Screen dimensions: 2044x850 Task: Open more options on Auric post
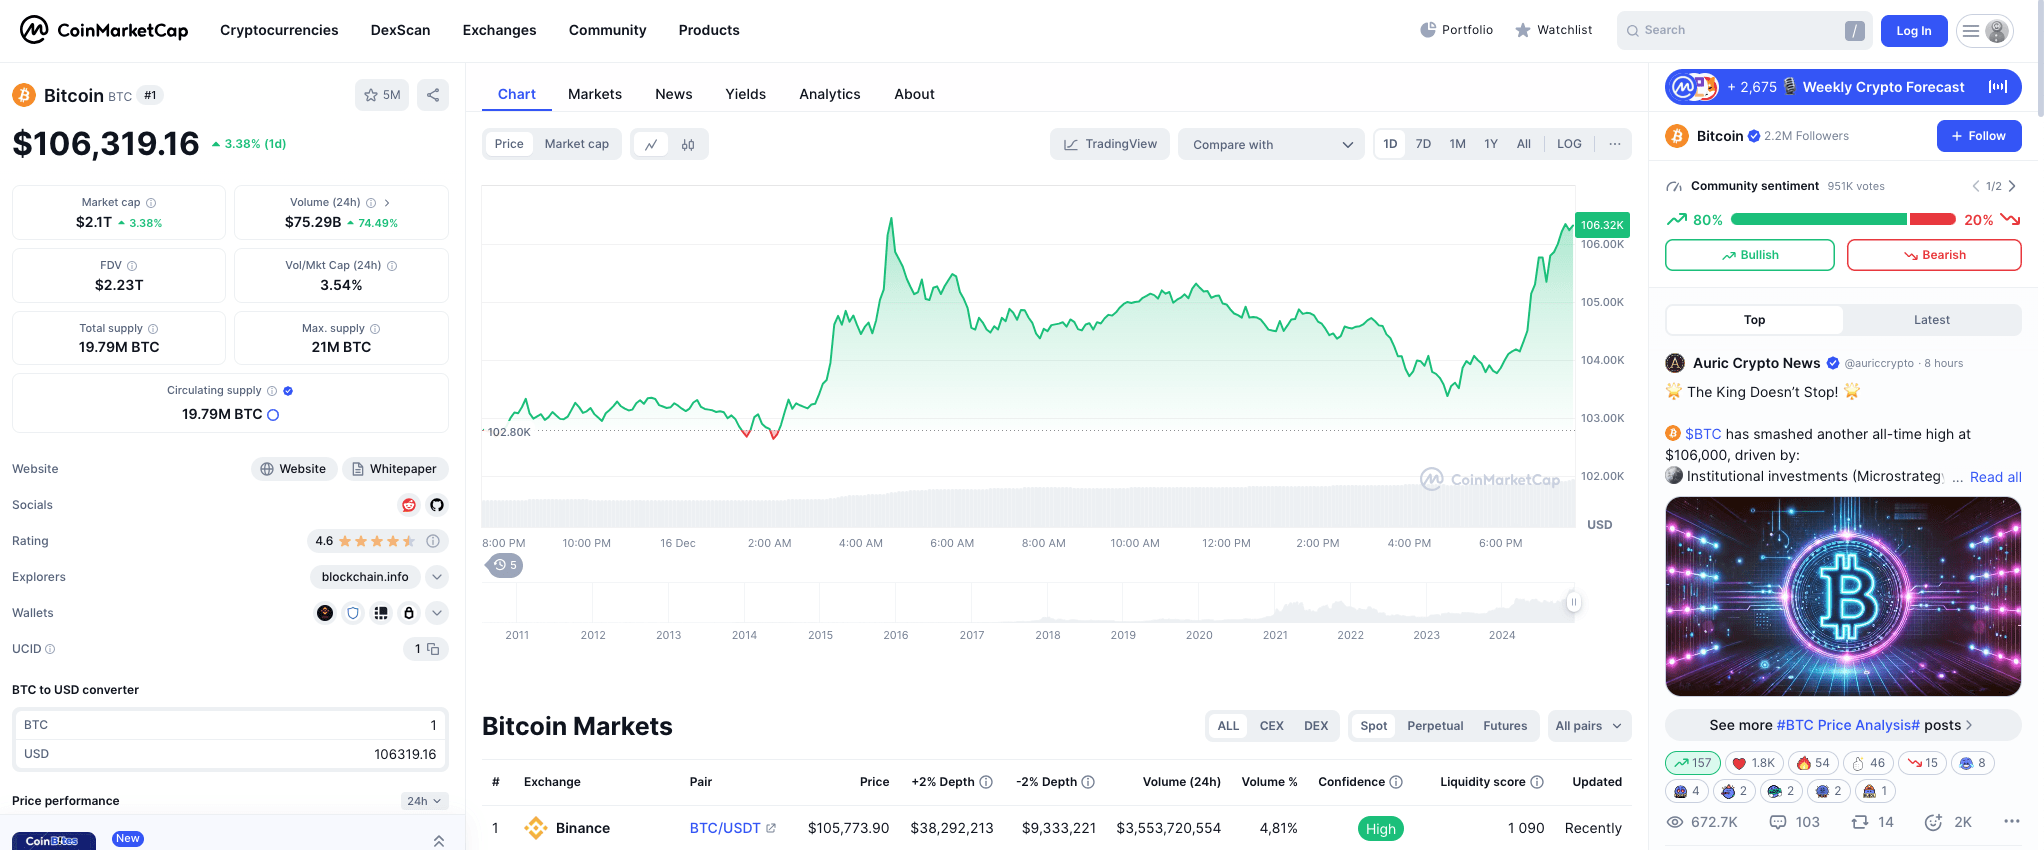point(2012,822)
